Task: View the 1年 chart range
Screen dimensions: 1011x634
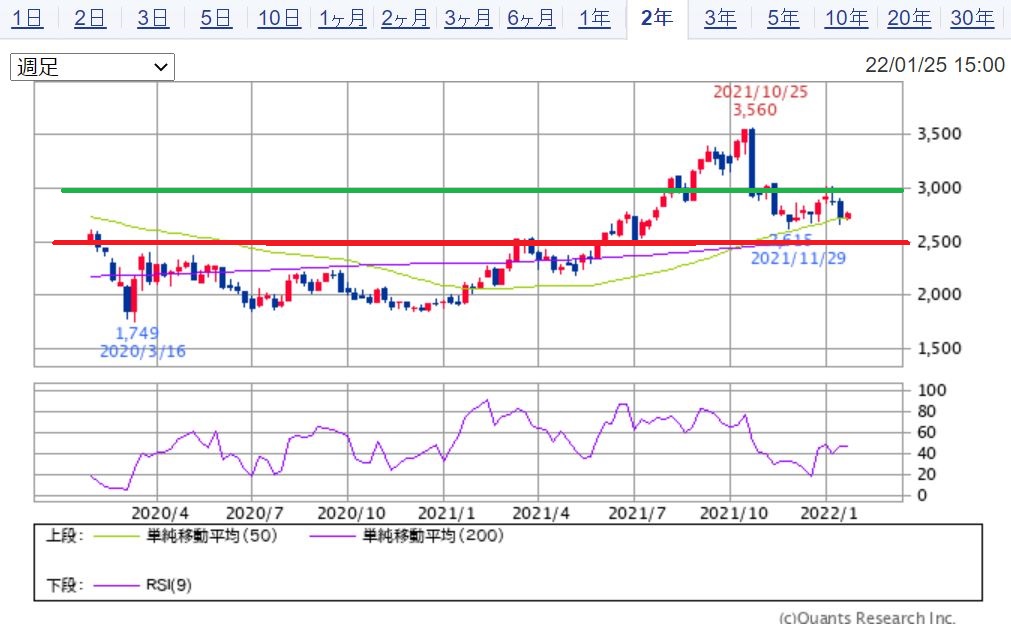Action: click(594, 18)
